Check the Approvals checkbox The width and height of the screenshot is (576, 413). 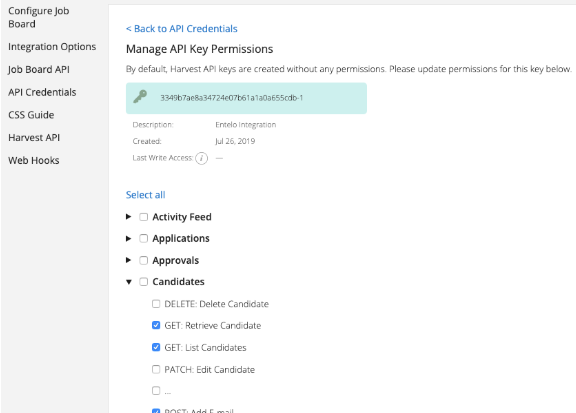click(x=144, y=261)
